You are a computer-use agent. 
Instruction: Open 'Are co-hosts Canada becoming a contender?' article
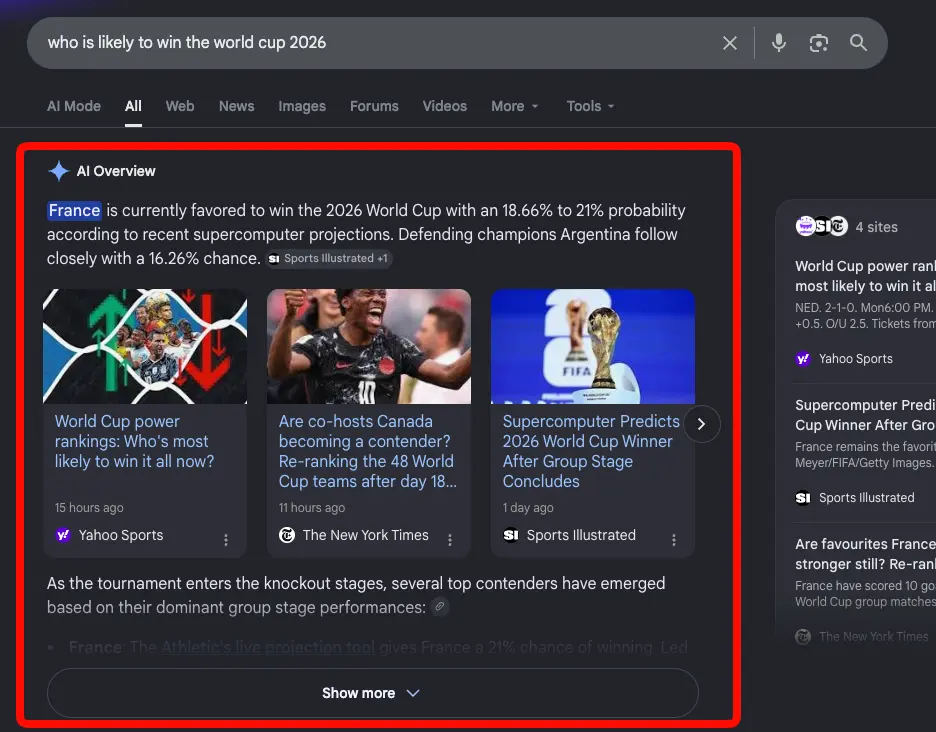click(x=367, y=451)
